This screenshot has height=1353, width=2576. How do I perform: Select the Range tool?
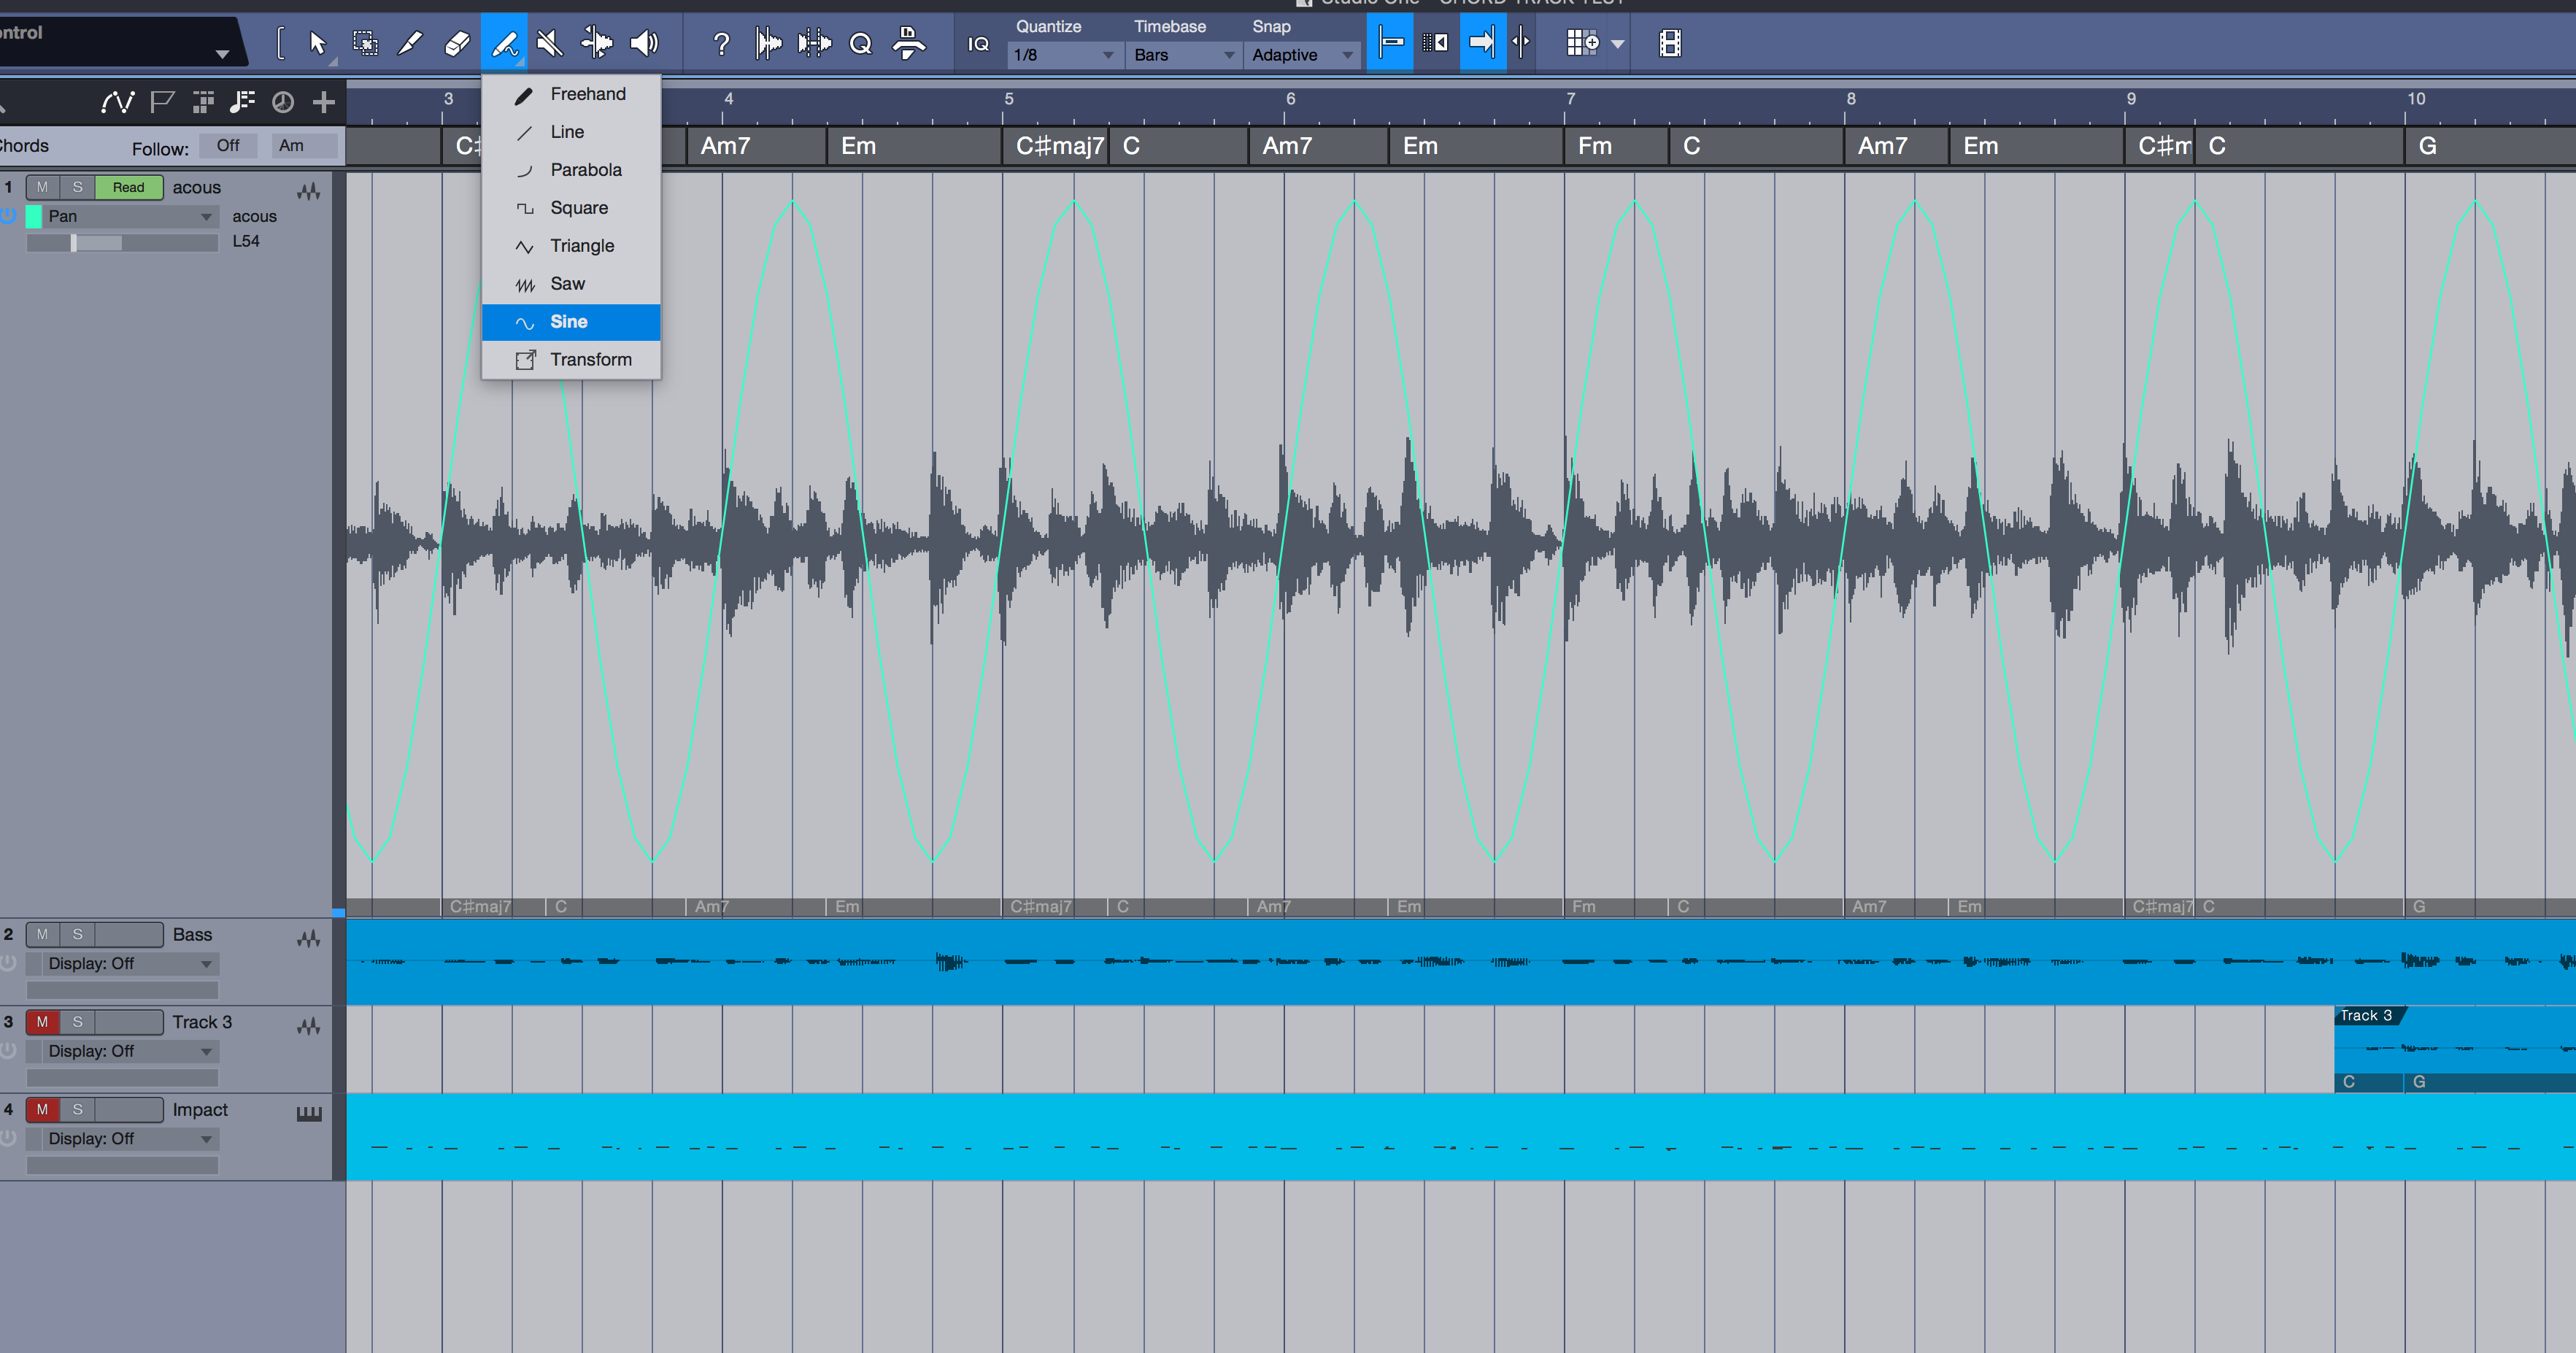click(365, 43)
